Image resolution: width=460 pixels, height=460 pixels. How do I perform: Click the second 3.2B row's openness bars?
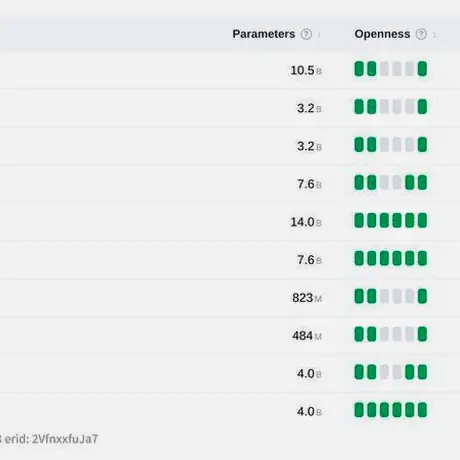pyautogui.click(x=391, y=145)
